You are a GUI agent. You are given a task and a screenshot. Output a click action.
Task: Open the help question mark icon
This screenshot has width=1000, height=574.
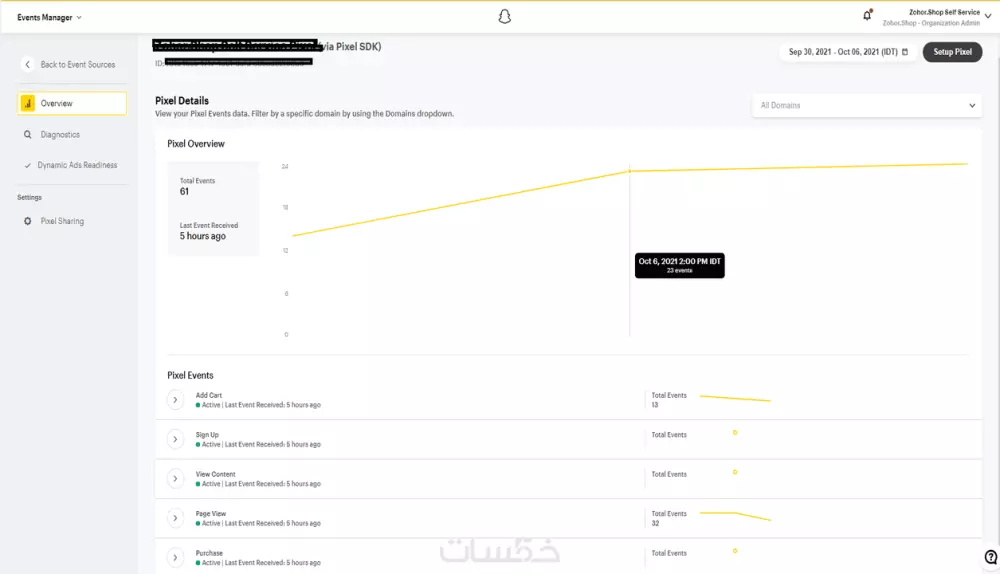[x=990, y=557]
